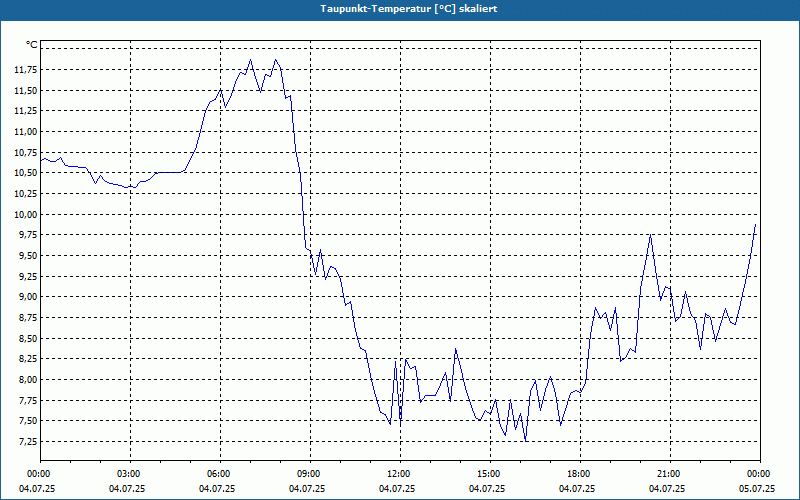The height and width of the screenshot is (500, 800).
Task: Select the 05.07.25 date label
Action: [x=757, y=489]
